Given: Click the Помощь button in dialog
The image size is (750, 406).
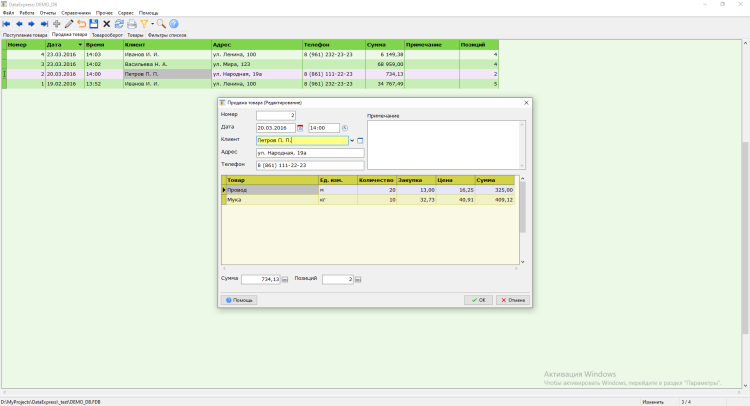Looking at the screenshot, I should 239,300.
